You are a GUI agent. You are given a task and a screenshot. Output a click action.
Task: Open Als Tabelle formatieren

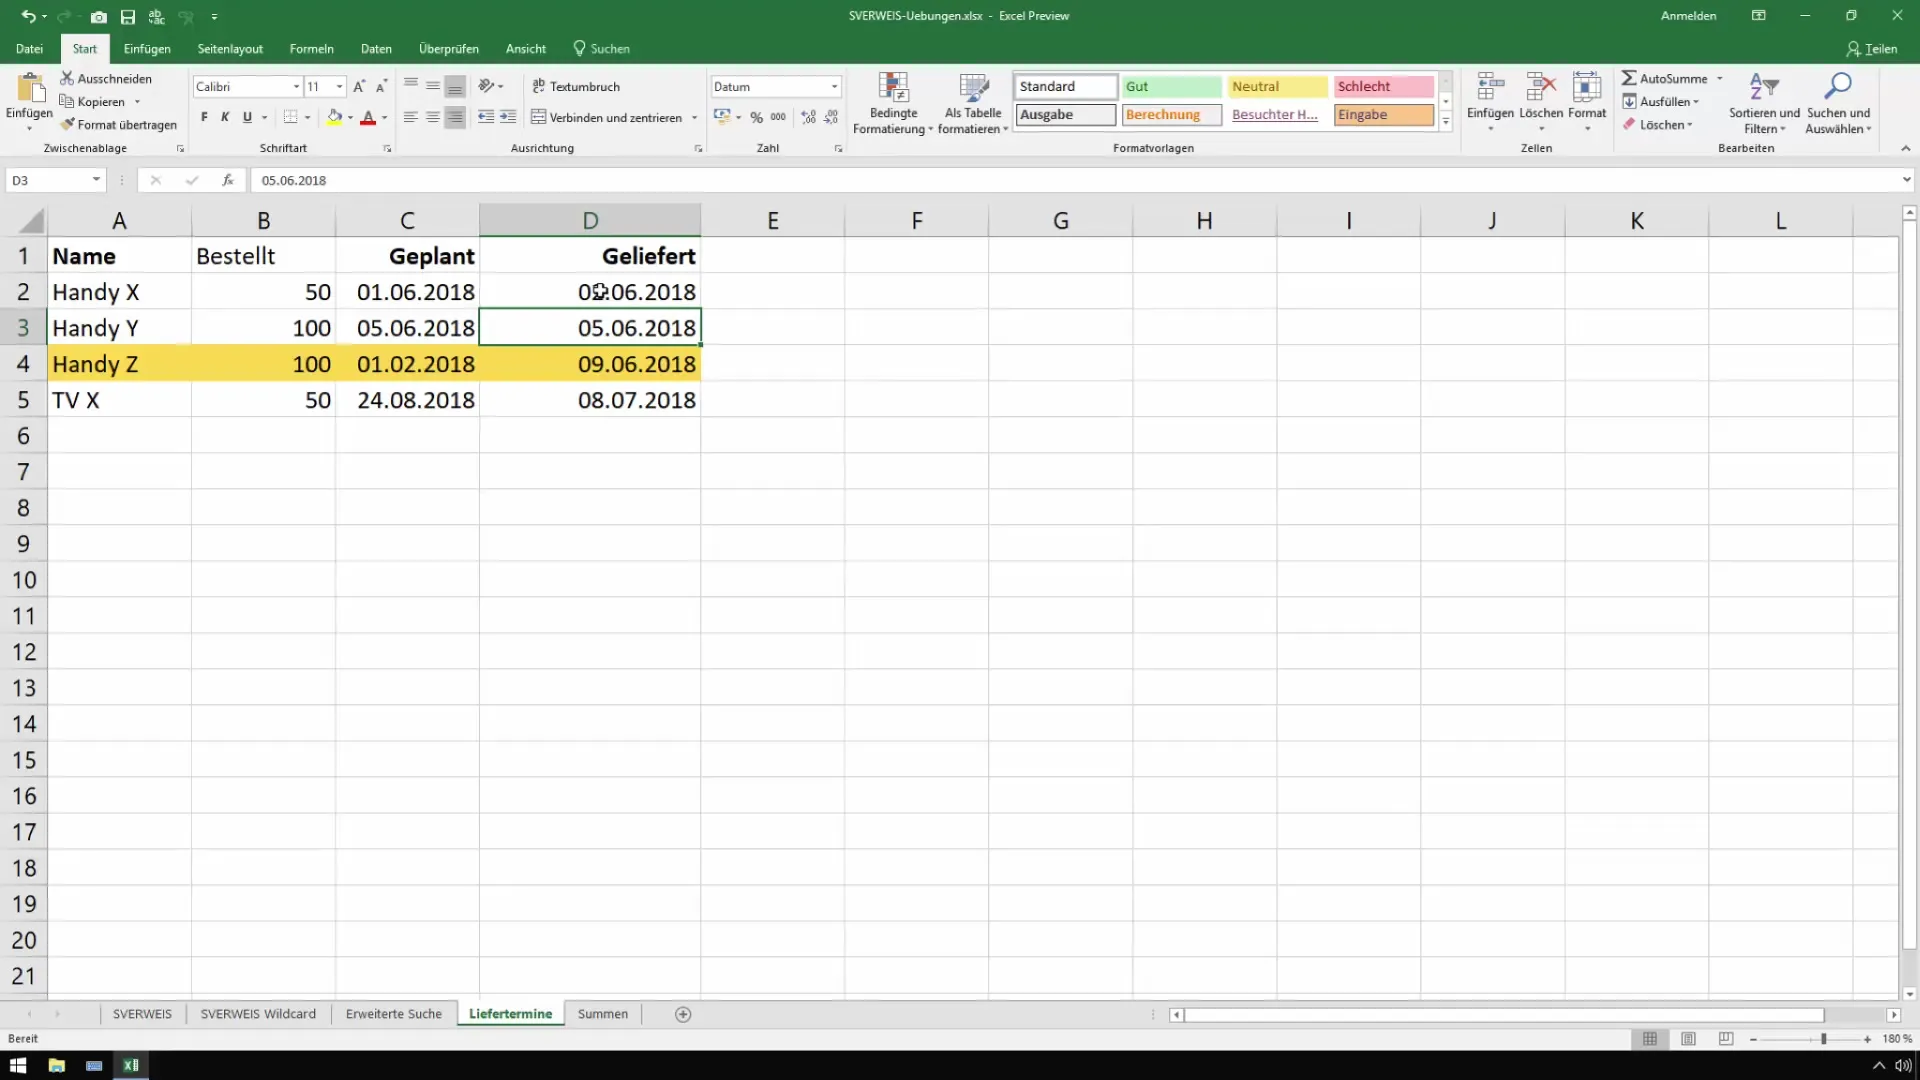click(973, 103)
